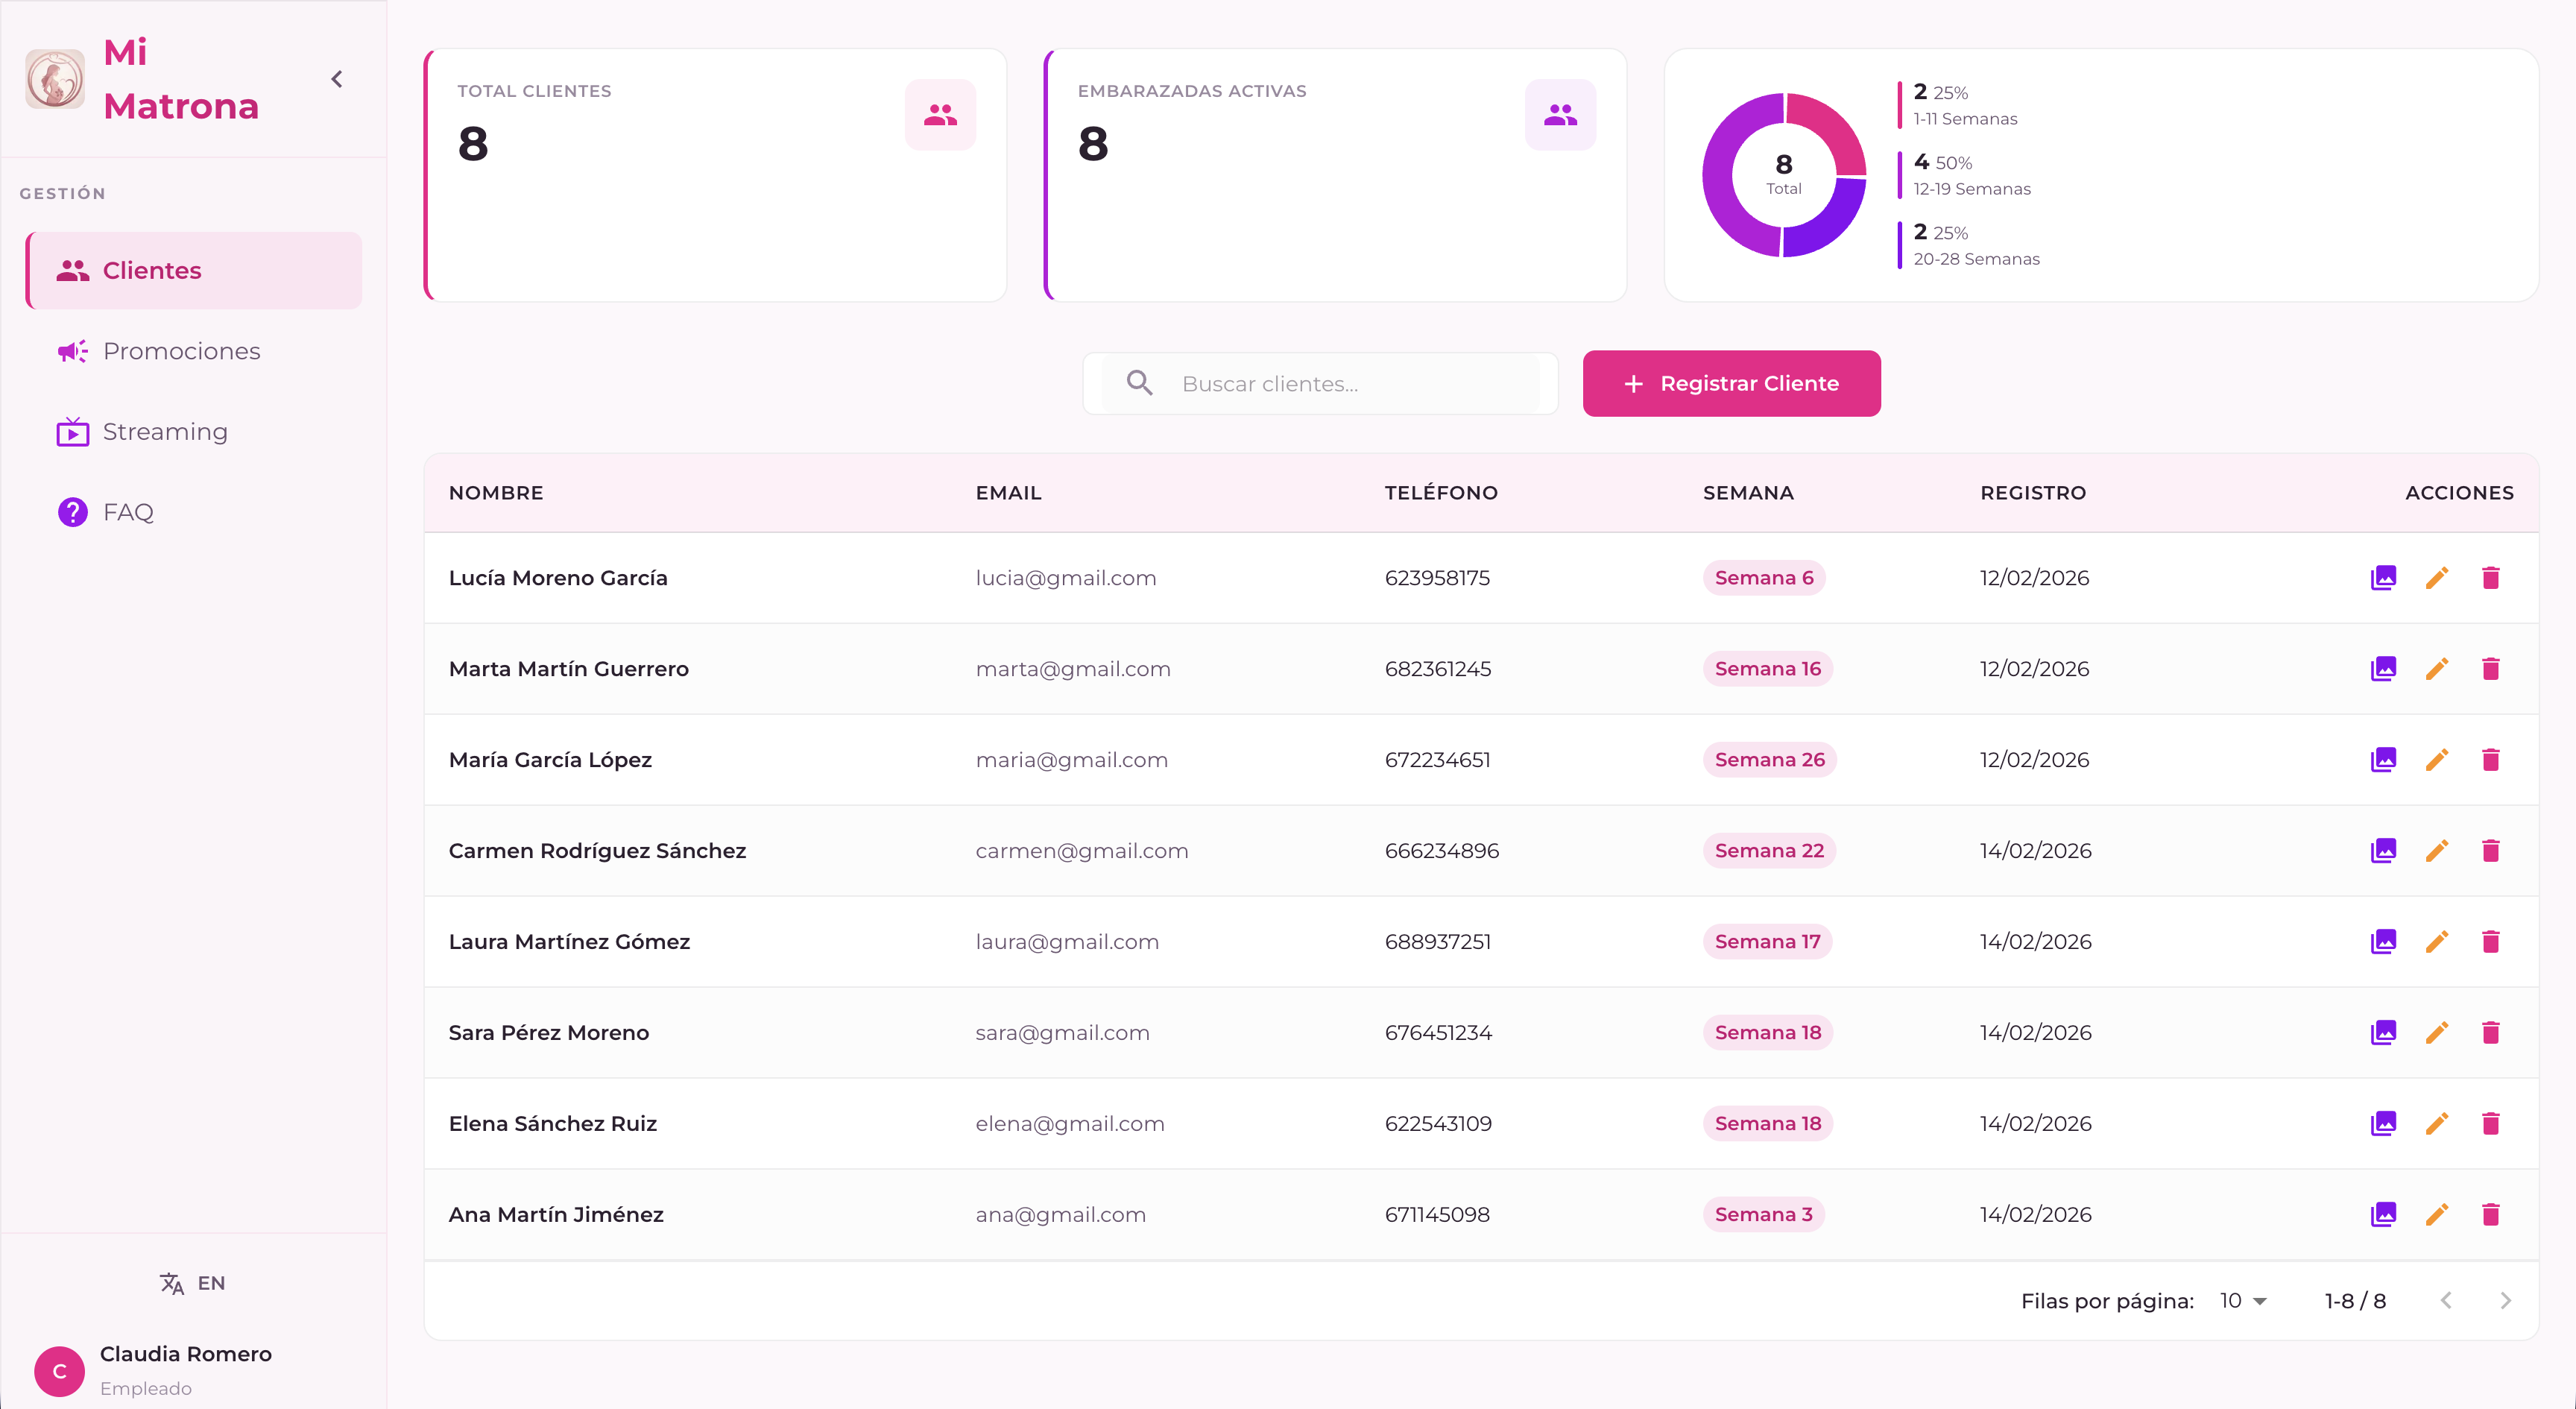The image size is (2576, 1409).
Task: Edit Marta Martín Guerrero's record
Action: click(2437, 669)
